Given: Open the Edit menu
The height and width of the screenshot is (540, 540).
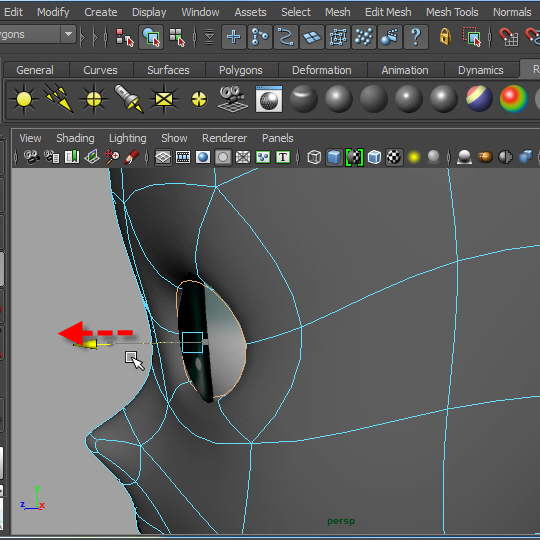Looking at the screenshot, I should point(13,12).
